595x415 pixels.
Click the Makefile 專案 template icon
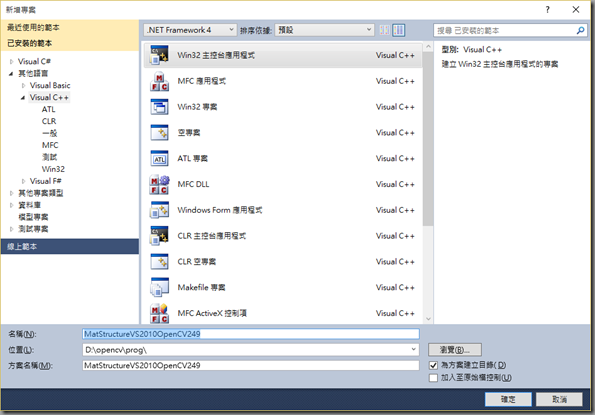[x=159, y=288]
